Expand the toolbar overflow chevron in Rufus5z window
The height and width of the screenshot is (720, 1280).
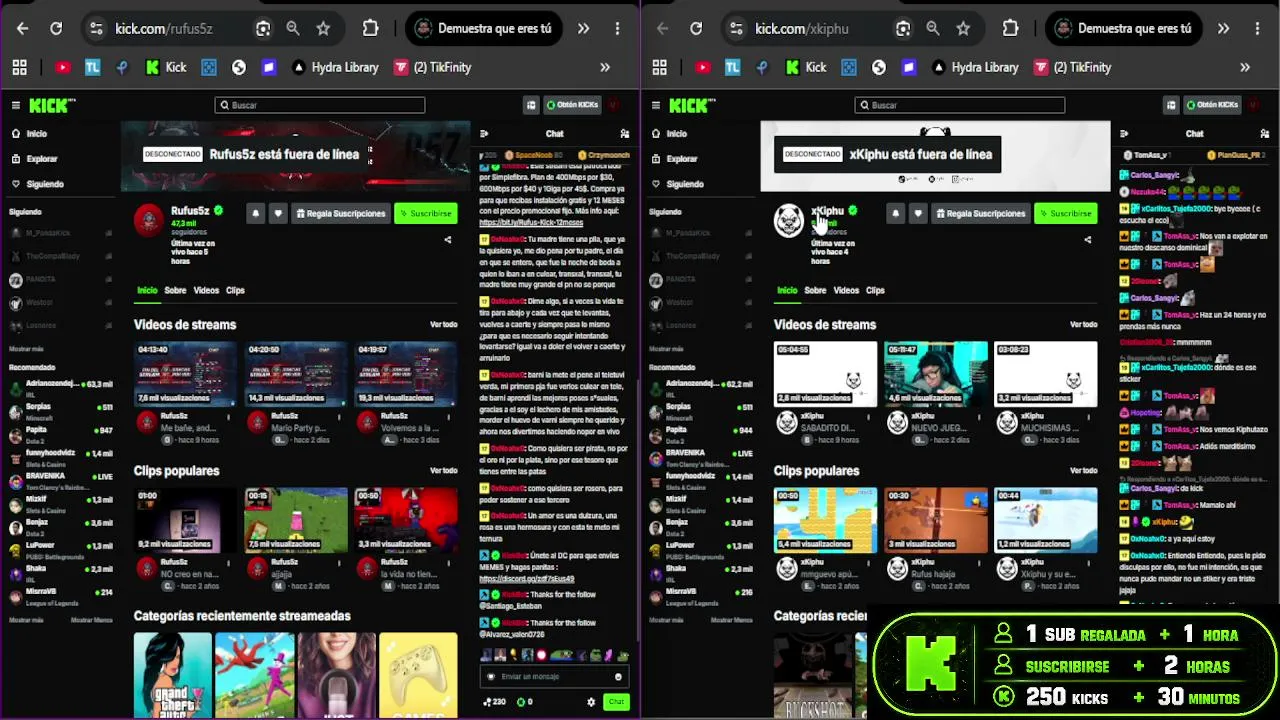[583, 29]
